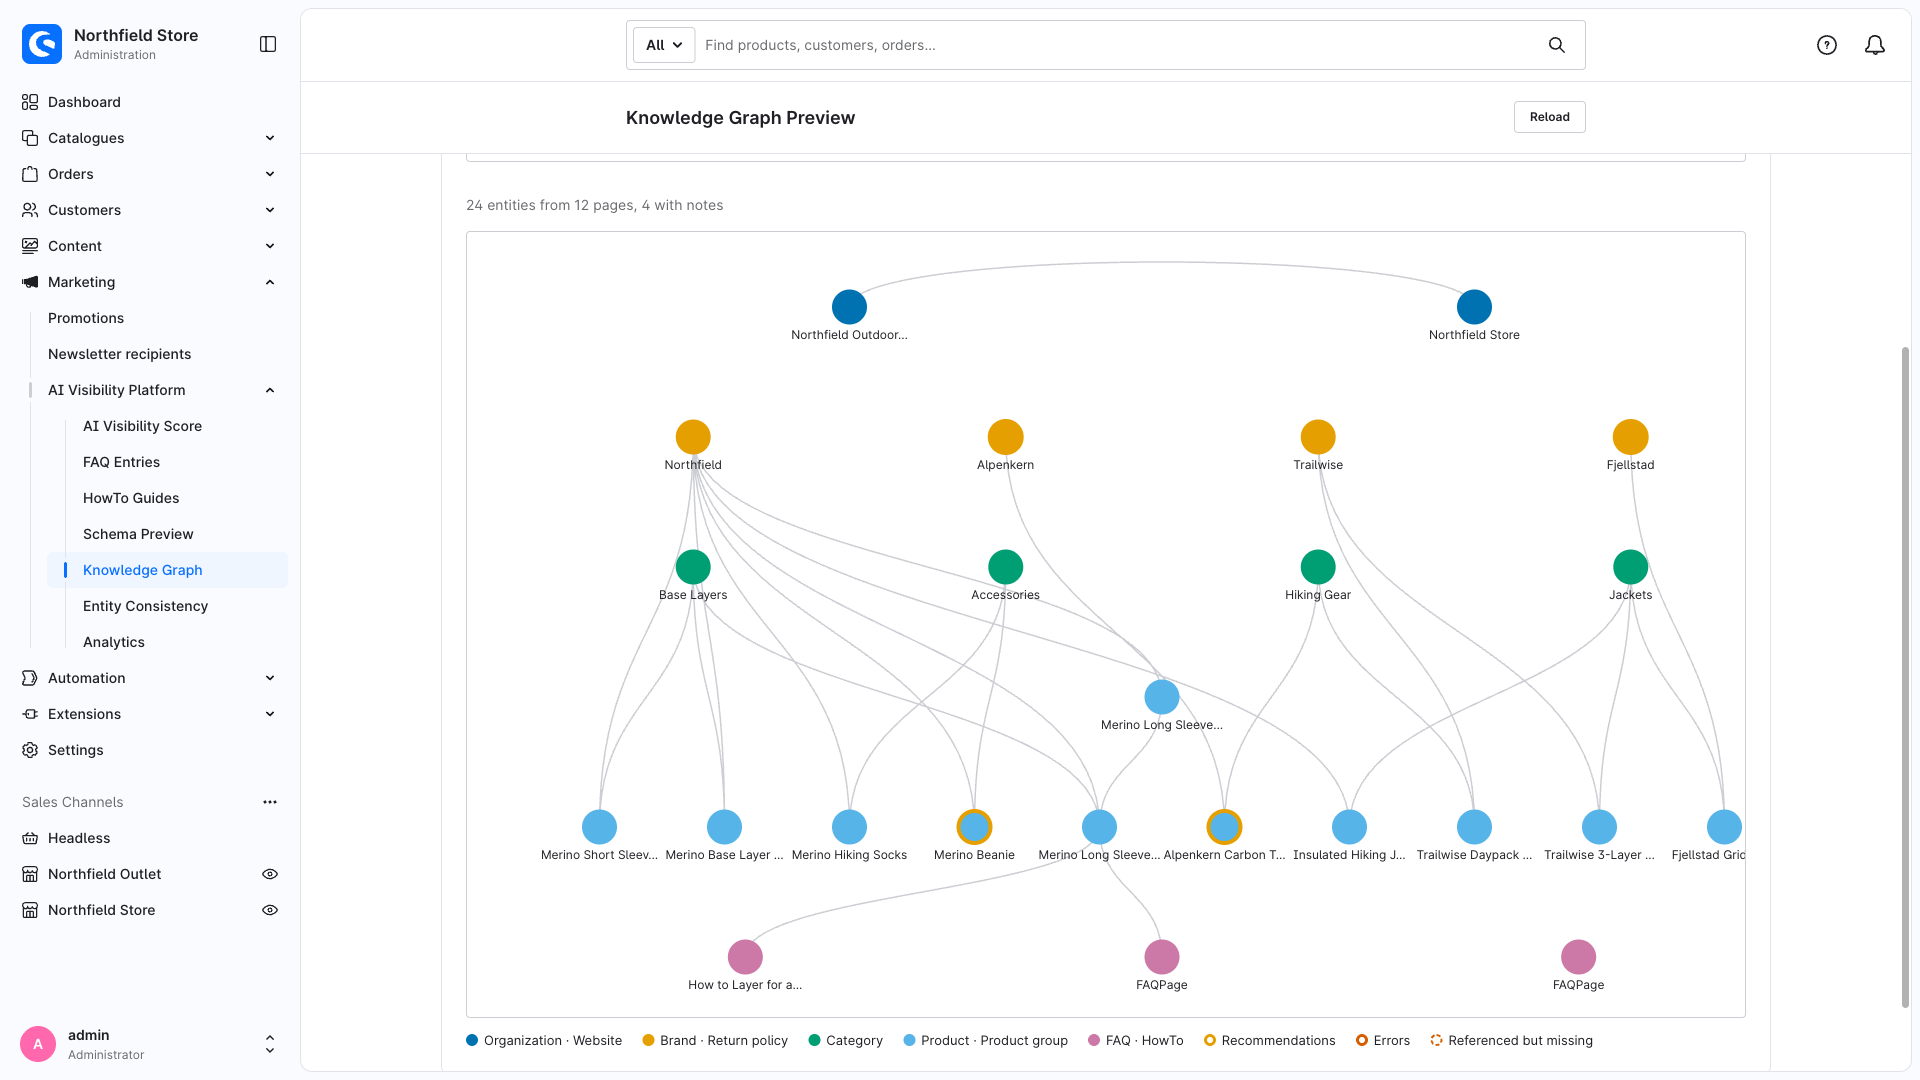Viewport: 1920px width, 1080px height.
Task: Toggle visibility eye for Northfield Store channel
Action: click(270, 910)
